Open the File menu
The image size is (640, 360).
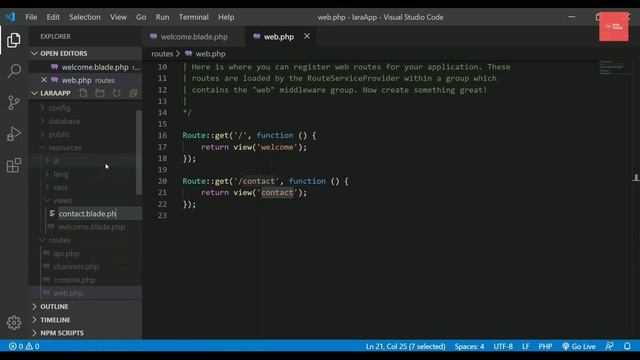31,17
